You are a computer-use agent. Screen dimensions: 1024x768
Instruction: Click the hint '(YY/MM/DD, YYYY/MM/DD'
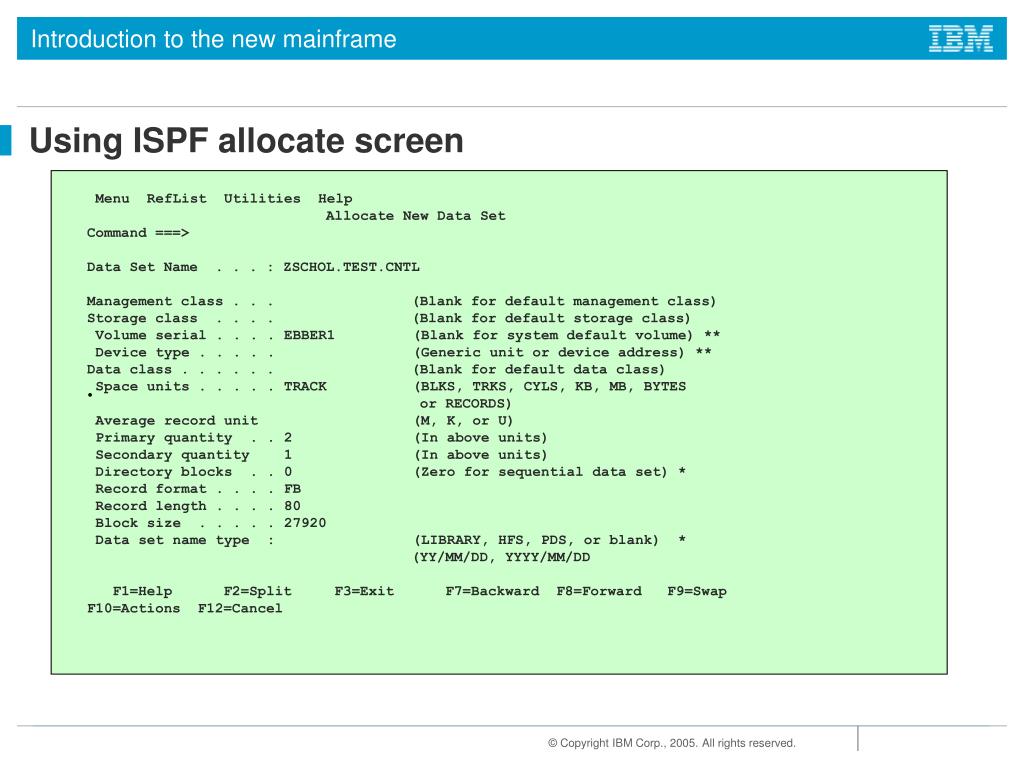[502, 558]
